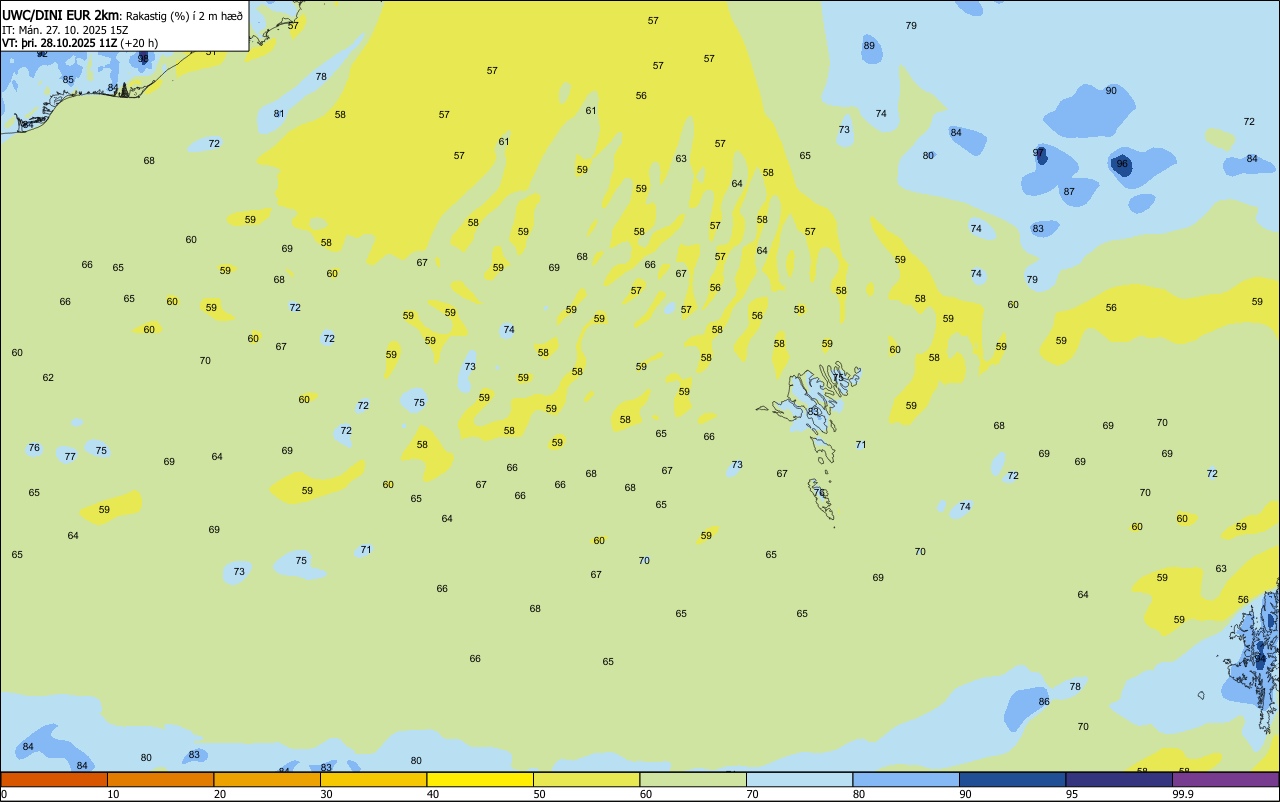The image size is (1280, 802).
Task: Pick the bright yellow 40–50 legend segment
Action: 480,779
